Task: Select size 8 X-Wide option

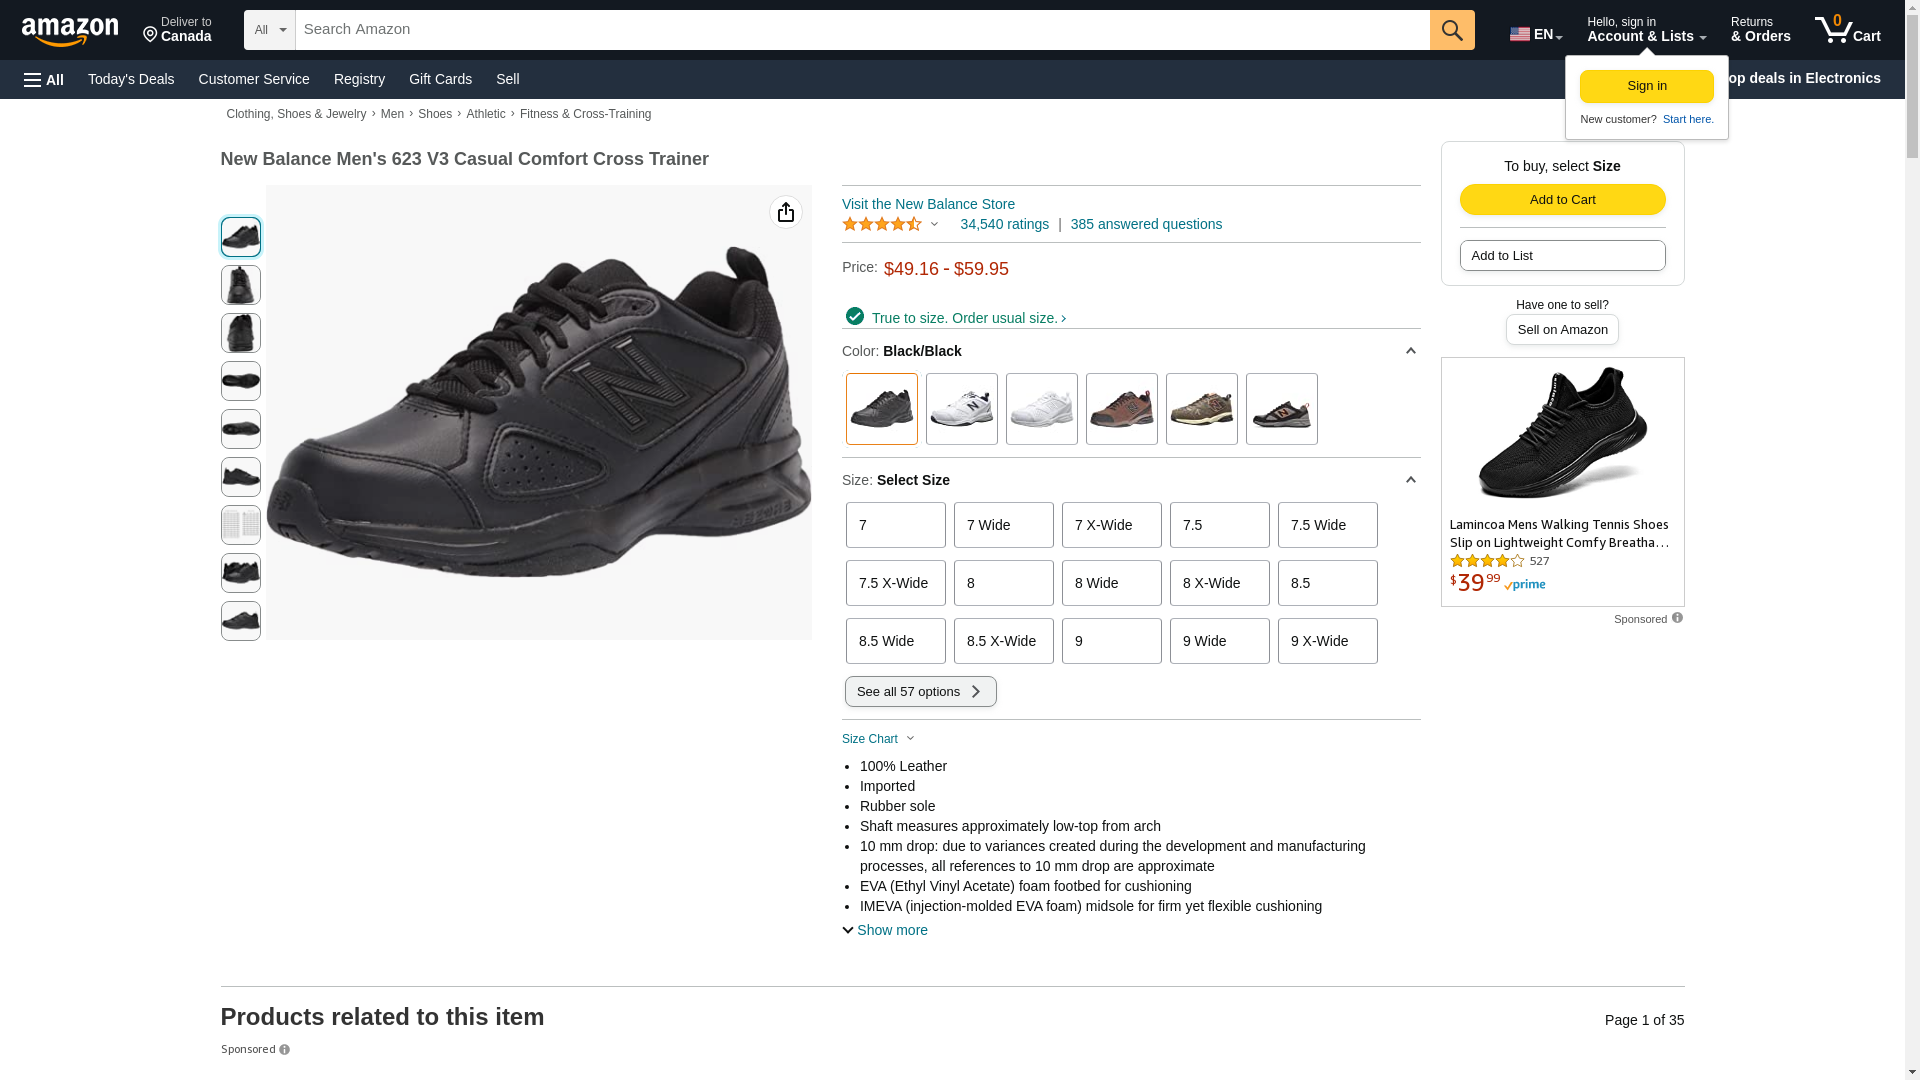Action: pos(1219,583)
